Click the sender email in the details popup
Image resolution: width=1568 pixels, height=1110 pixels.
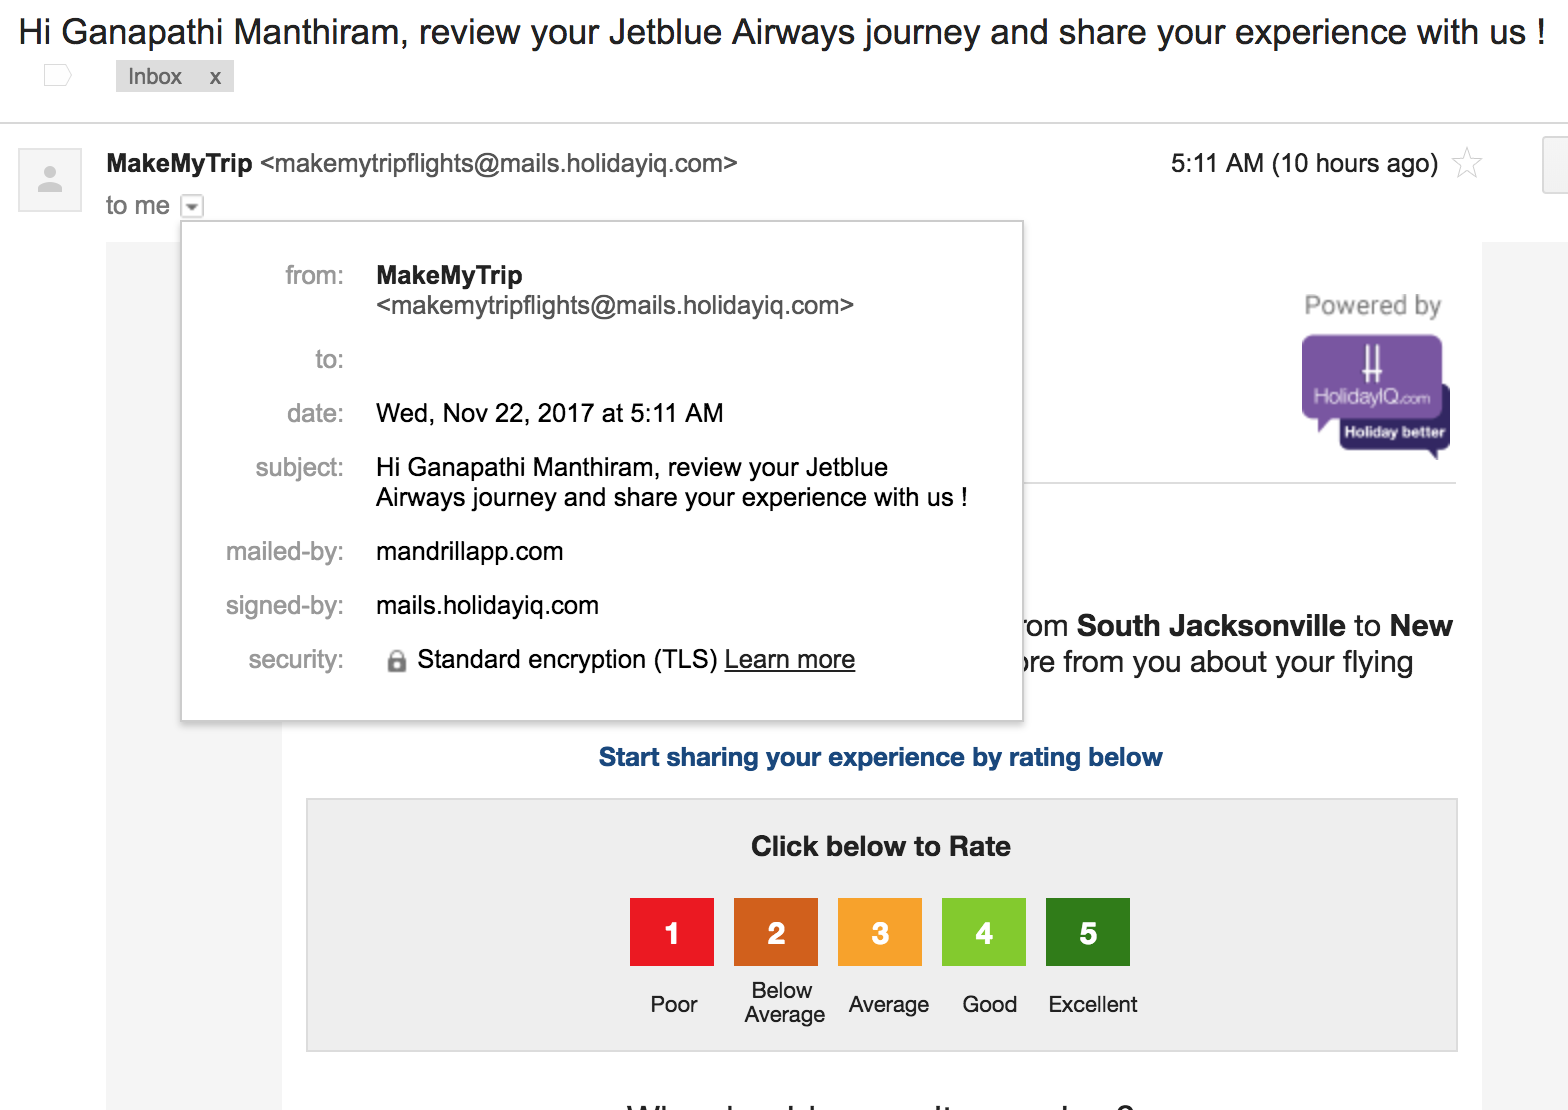tap(614, 306)
